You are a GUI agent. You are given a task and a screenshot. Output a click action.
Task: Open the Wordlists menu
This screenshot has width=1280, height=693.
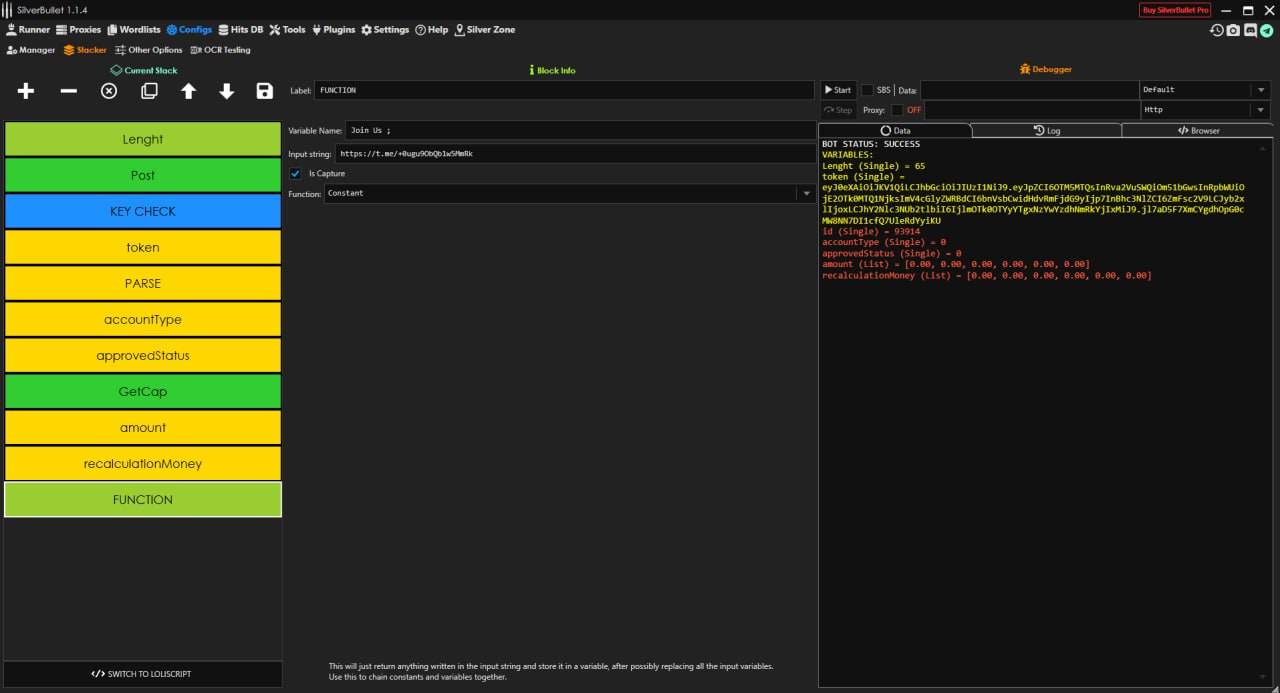(x=133, y=30)
